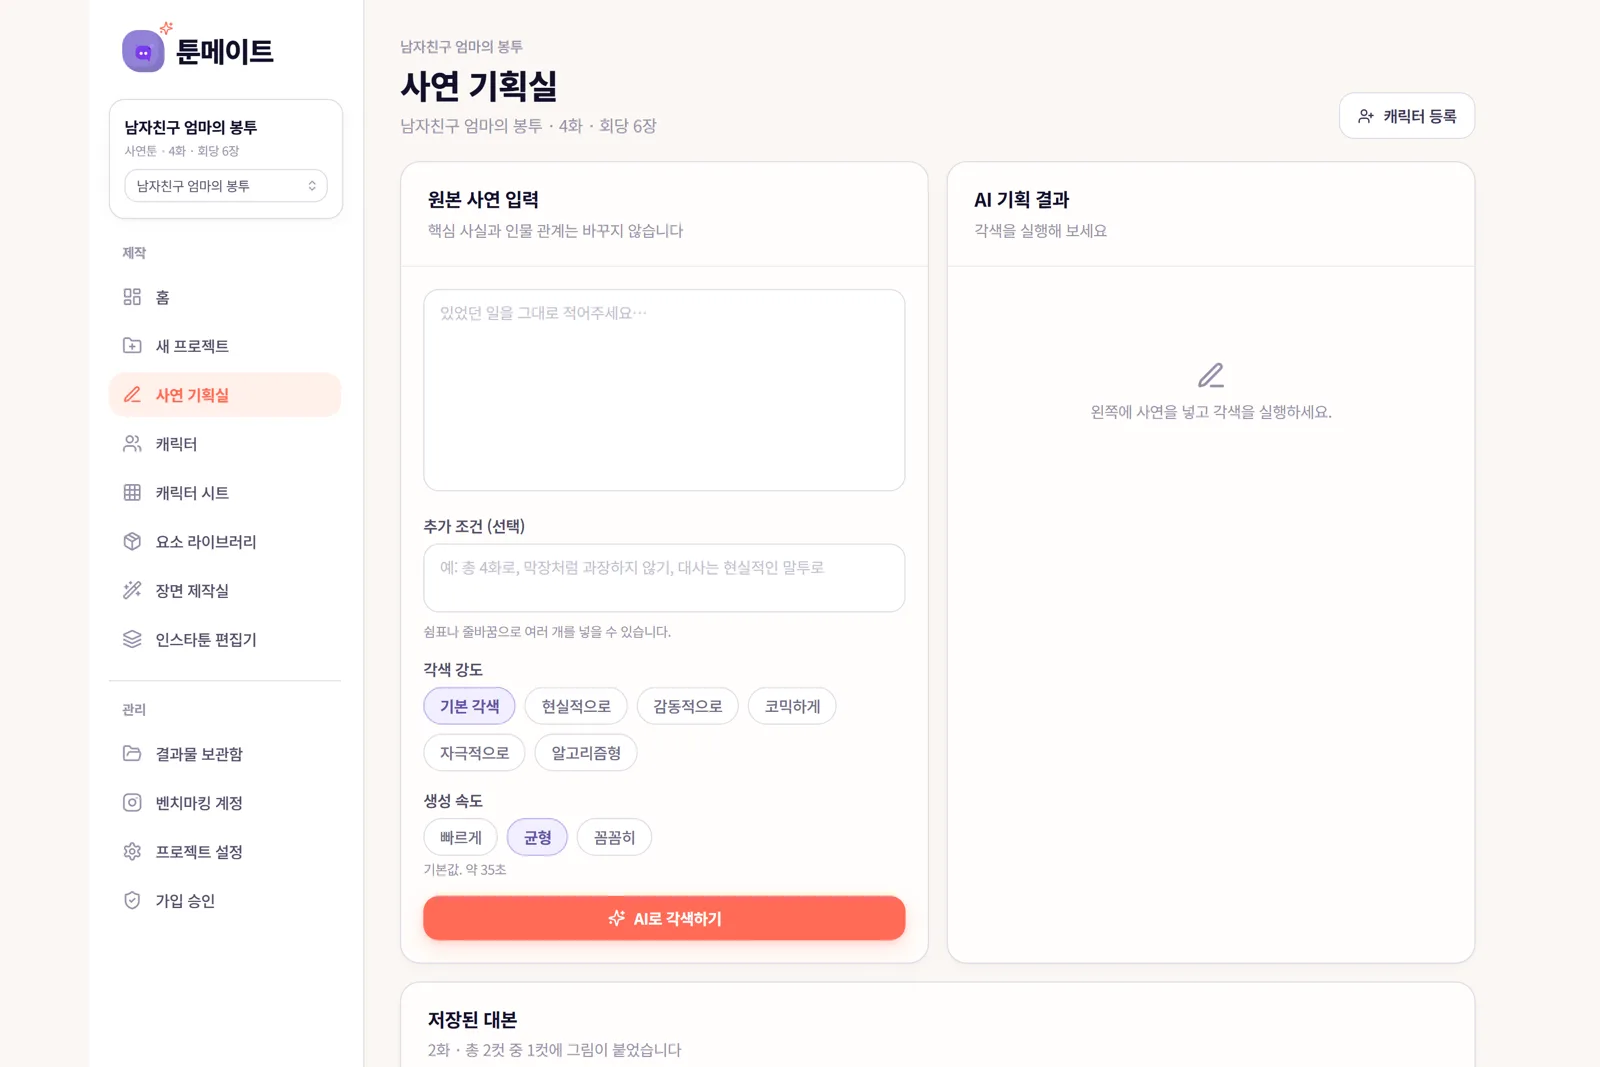
Task: Click the 인스타툰 편집기 layers icon
Action: pos(132,640)
